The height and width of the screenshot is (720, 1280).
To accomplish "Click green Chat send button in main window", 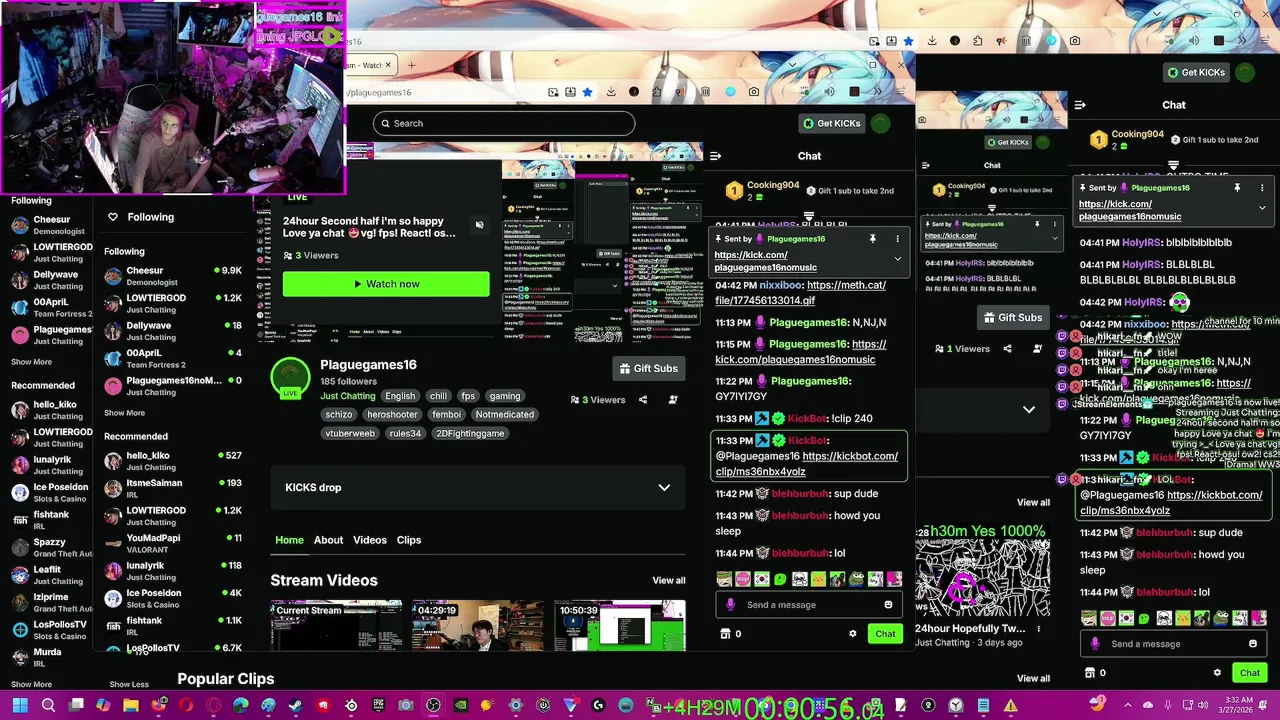I will 885,634.
